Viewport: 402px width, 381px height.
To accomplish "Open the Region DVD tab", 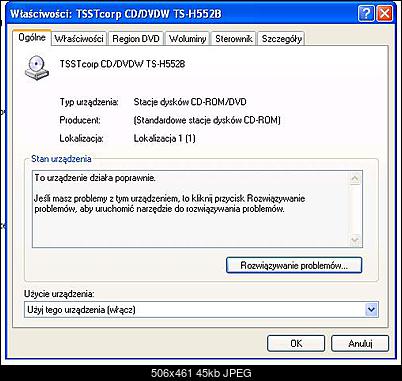I will tap(136, 39).
